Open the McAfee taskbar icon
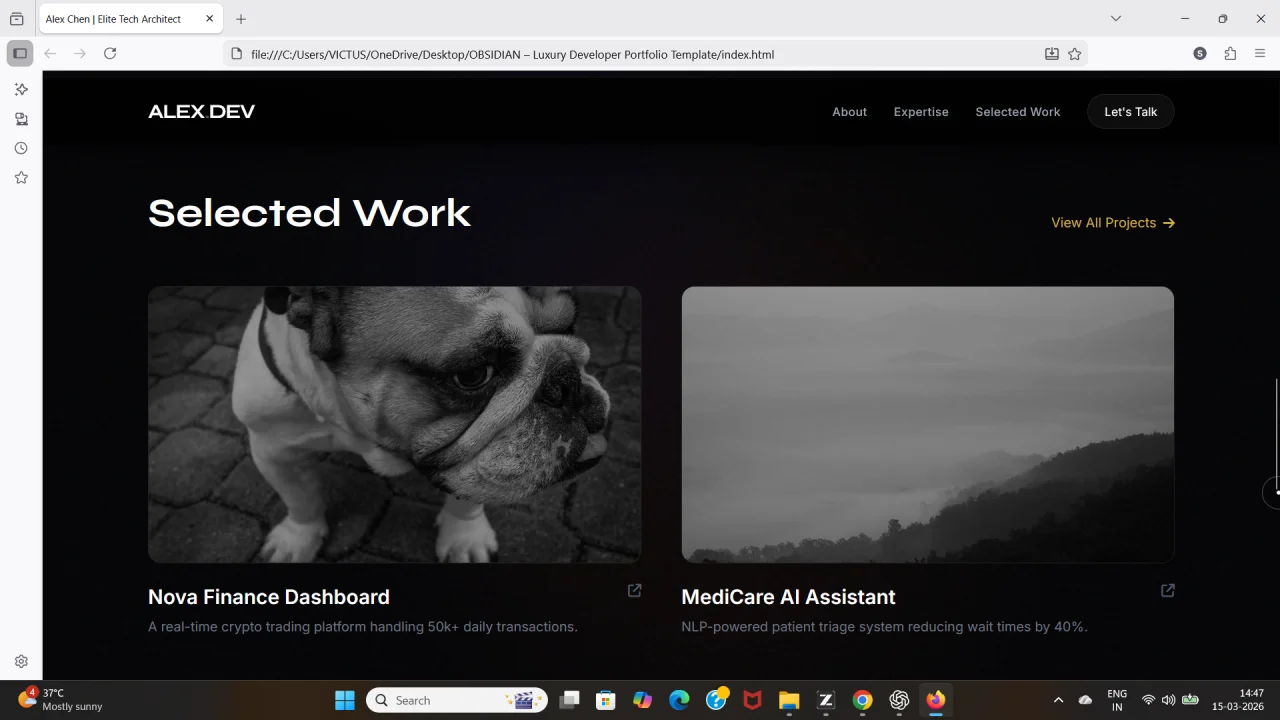 [752, 700]
